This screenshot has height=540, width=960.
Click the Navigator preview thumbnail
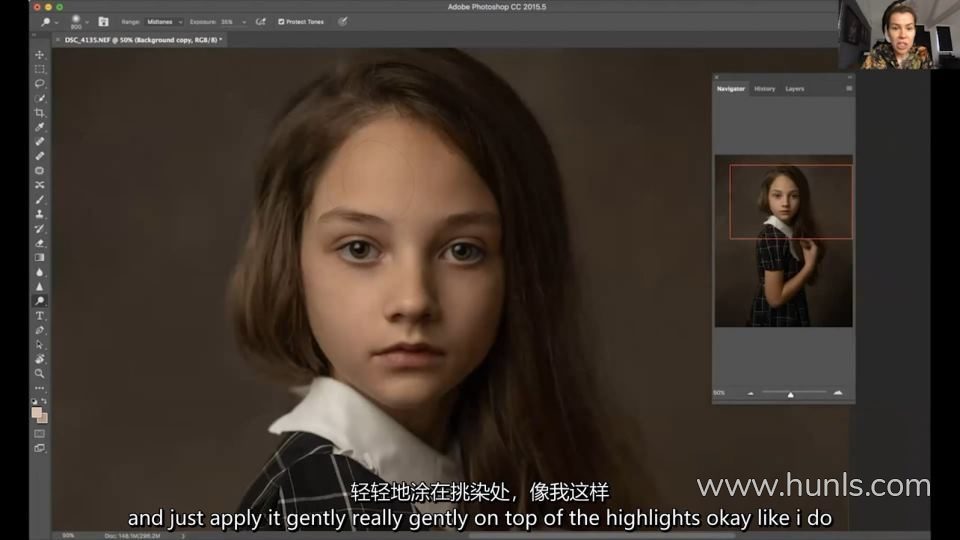784,241
